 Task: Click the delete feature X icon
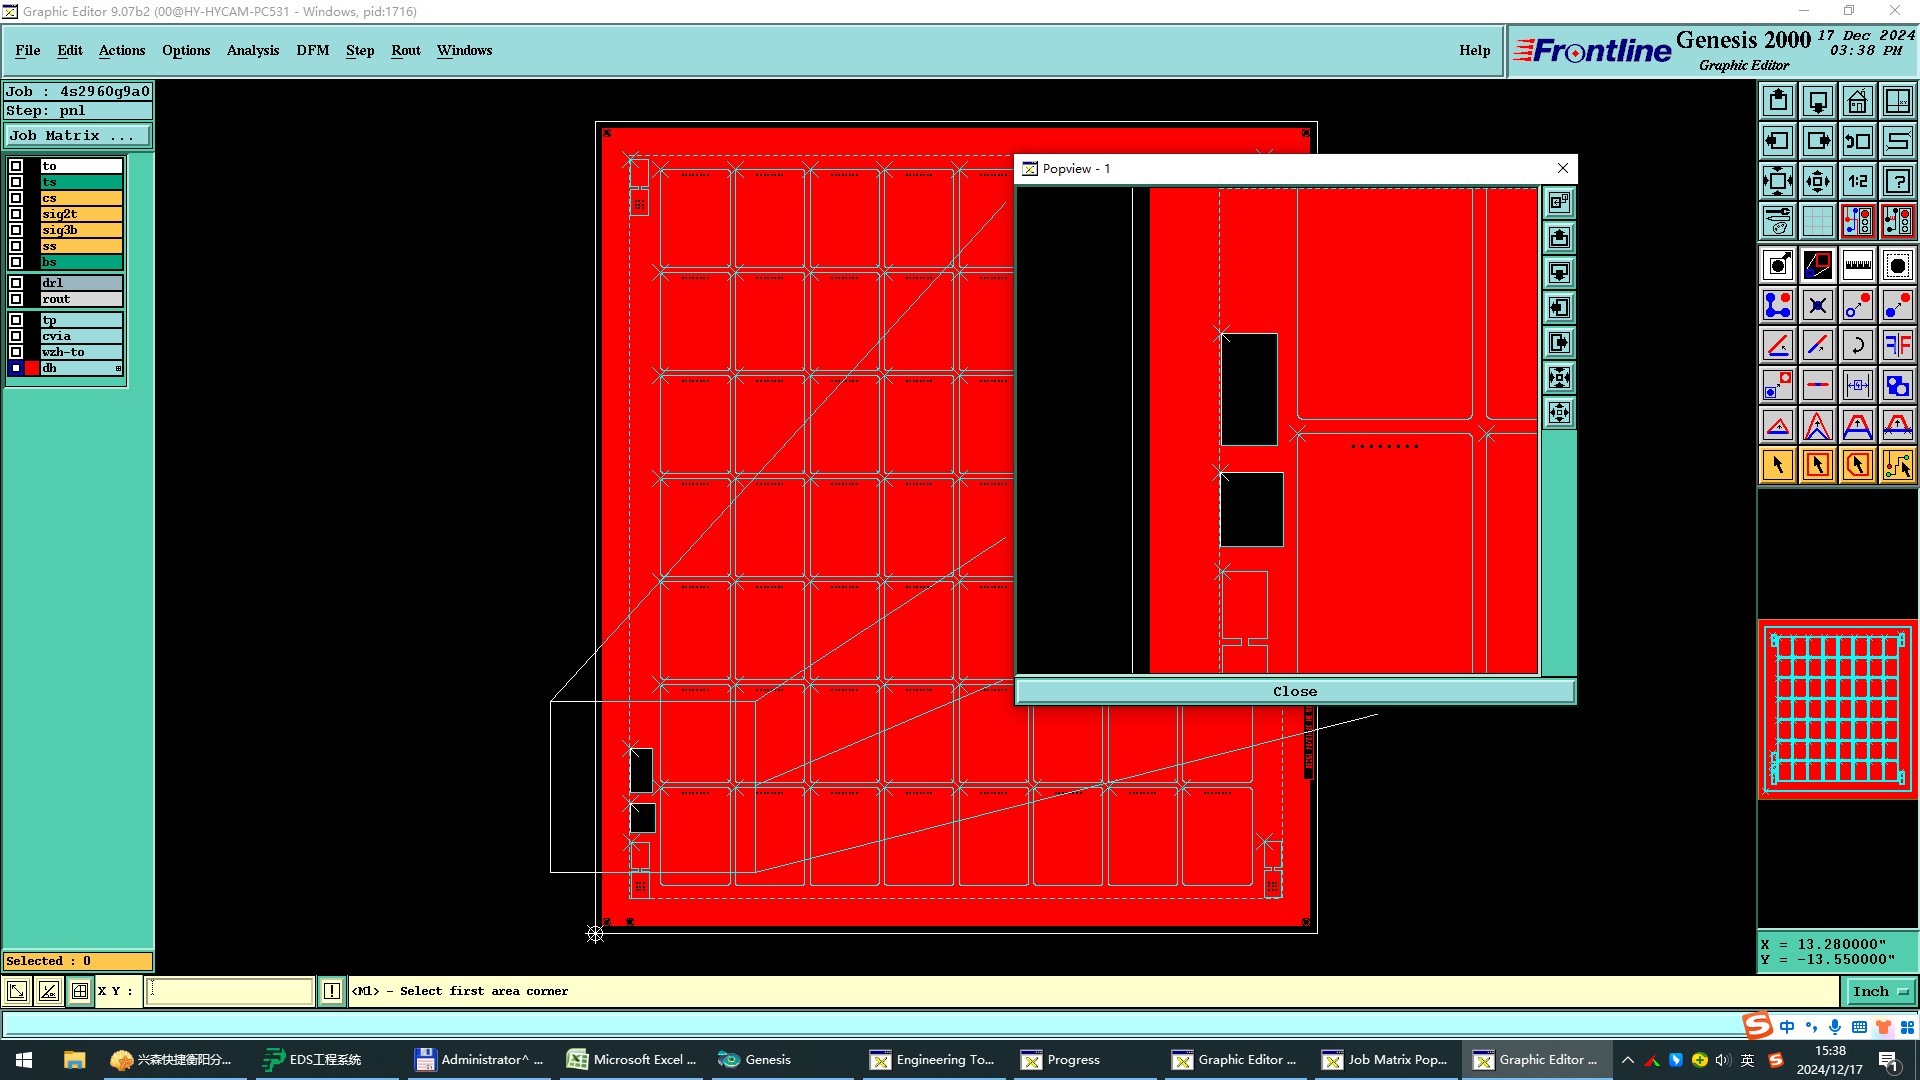pyautogui.click(x=1817, y=305)
